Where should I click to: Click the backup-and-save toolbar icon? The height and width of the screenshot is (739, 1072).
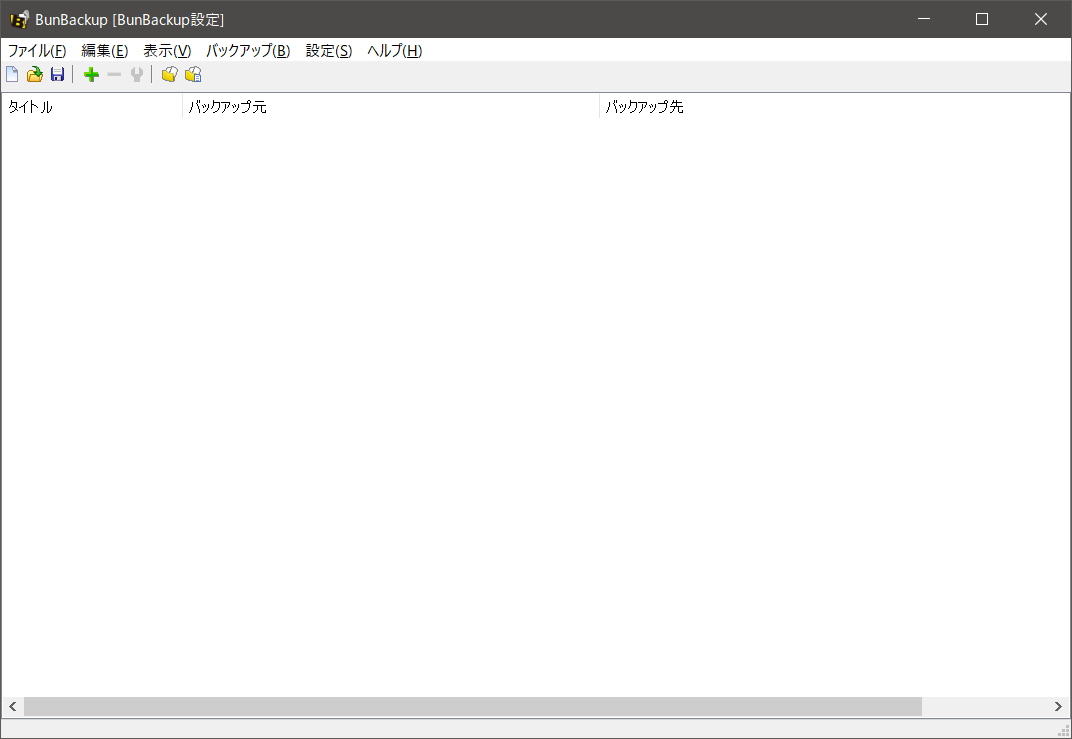192,73
